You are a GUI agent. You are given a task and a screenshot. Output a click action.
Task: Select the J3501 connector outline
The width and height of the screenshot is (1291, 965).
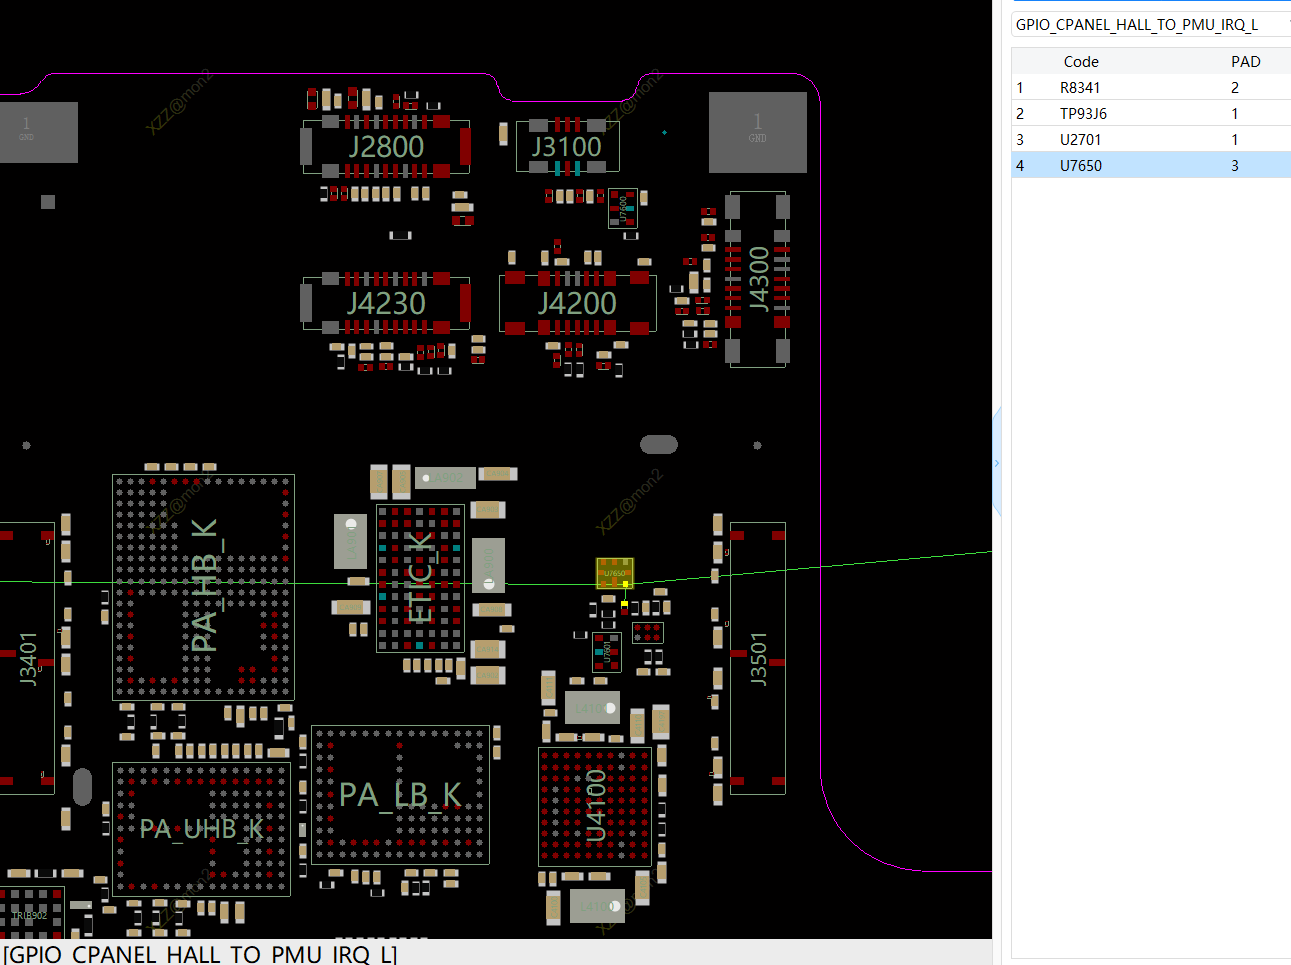click(x=757, y=658)
